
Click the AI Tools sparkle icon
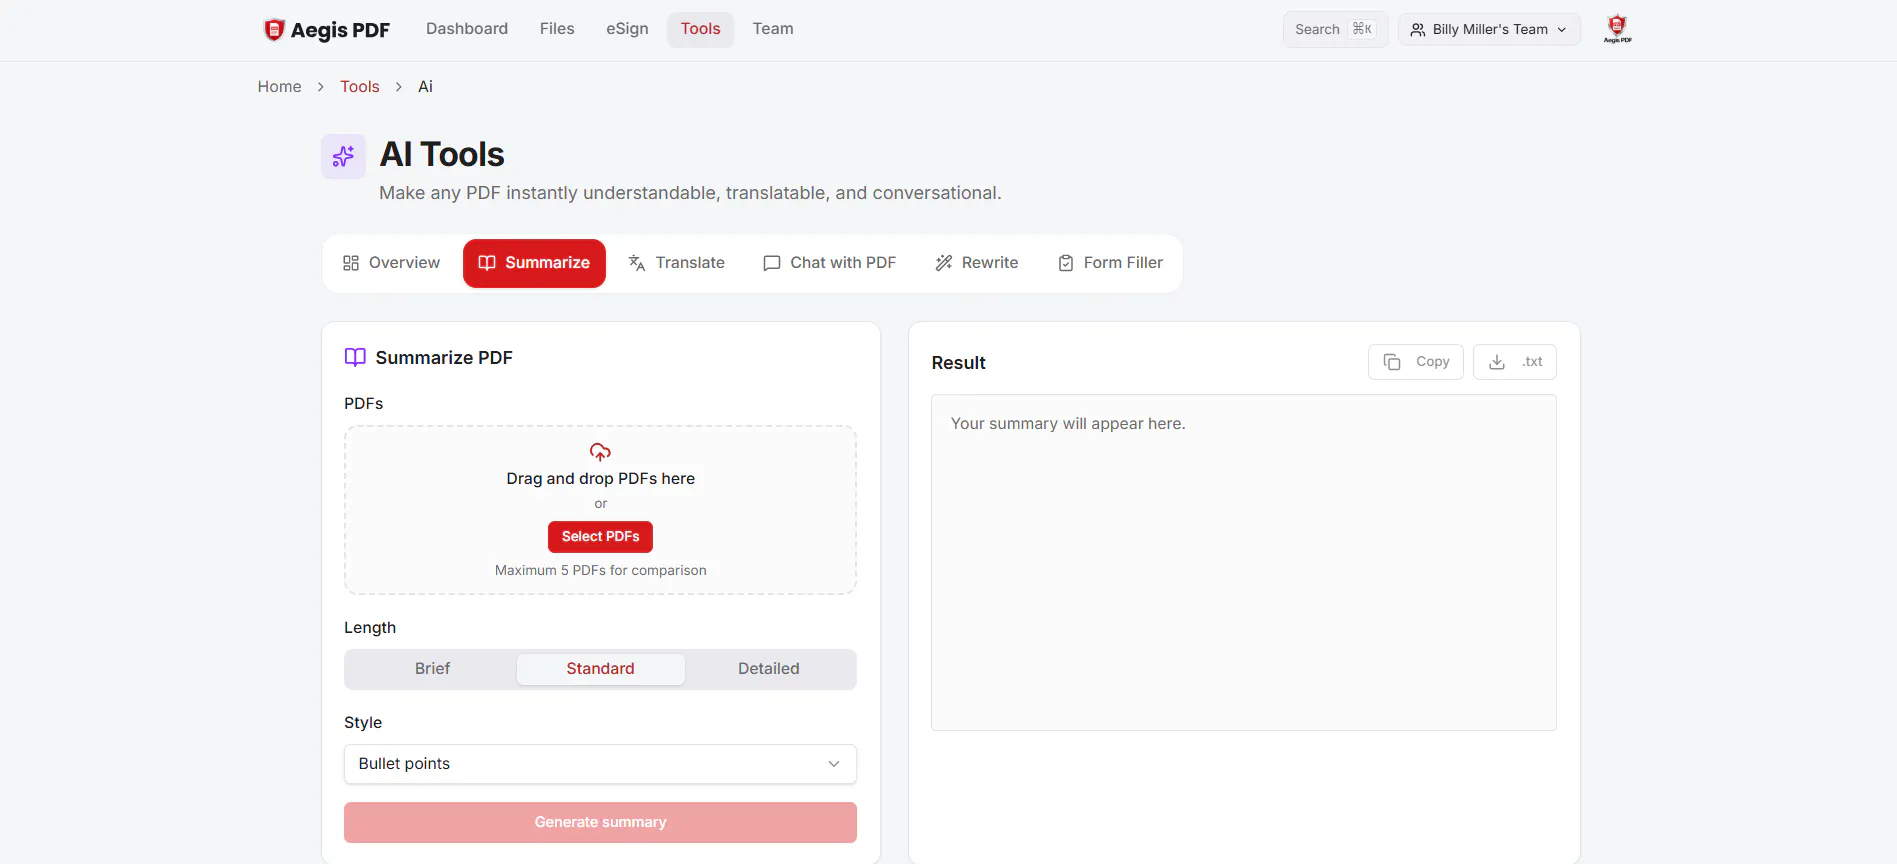343,156
